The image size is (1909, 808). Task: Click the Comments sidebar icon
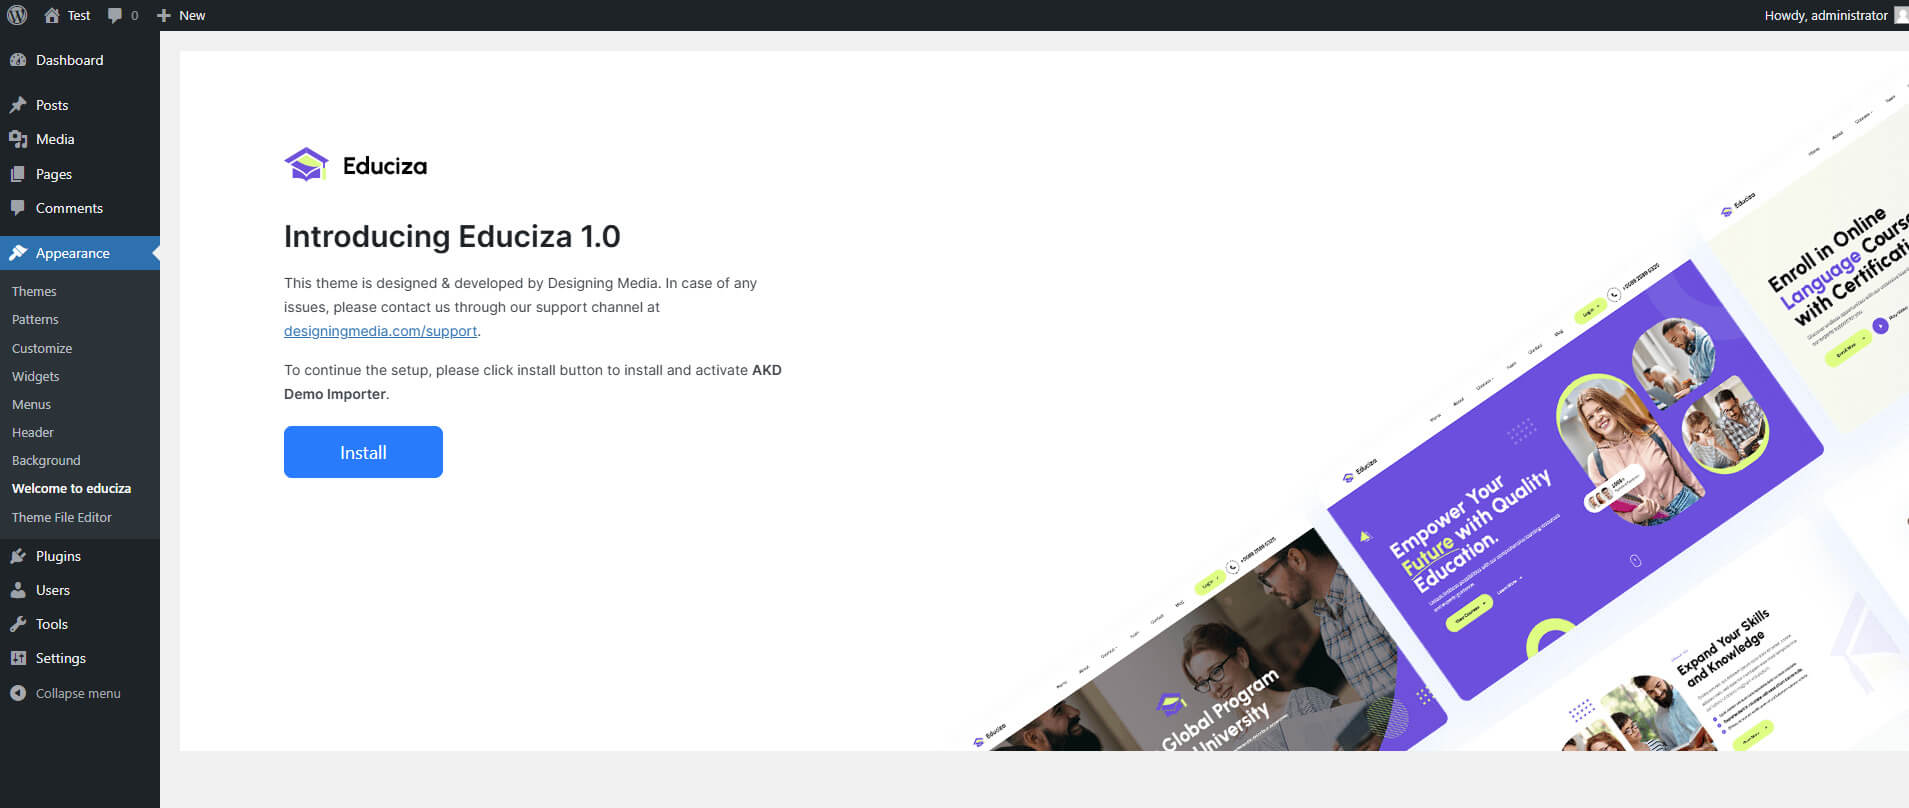(18, 208)
